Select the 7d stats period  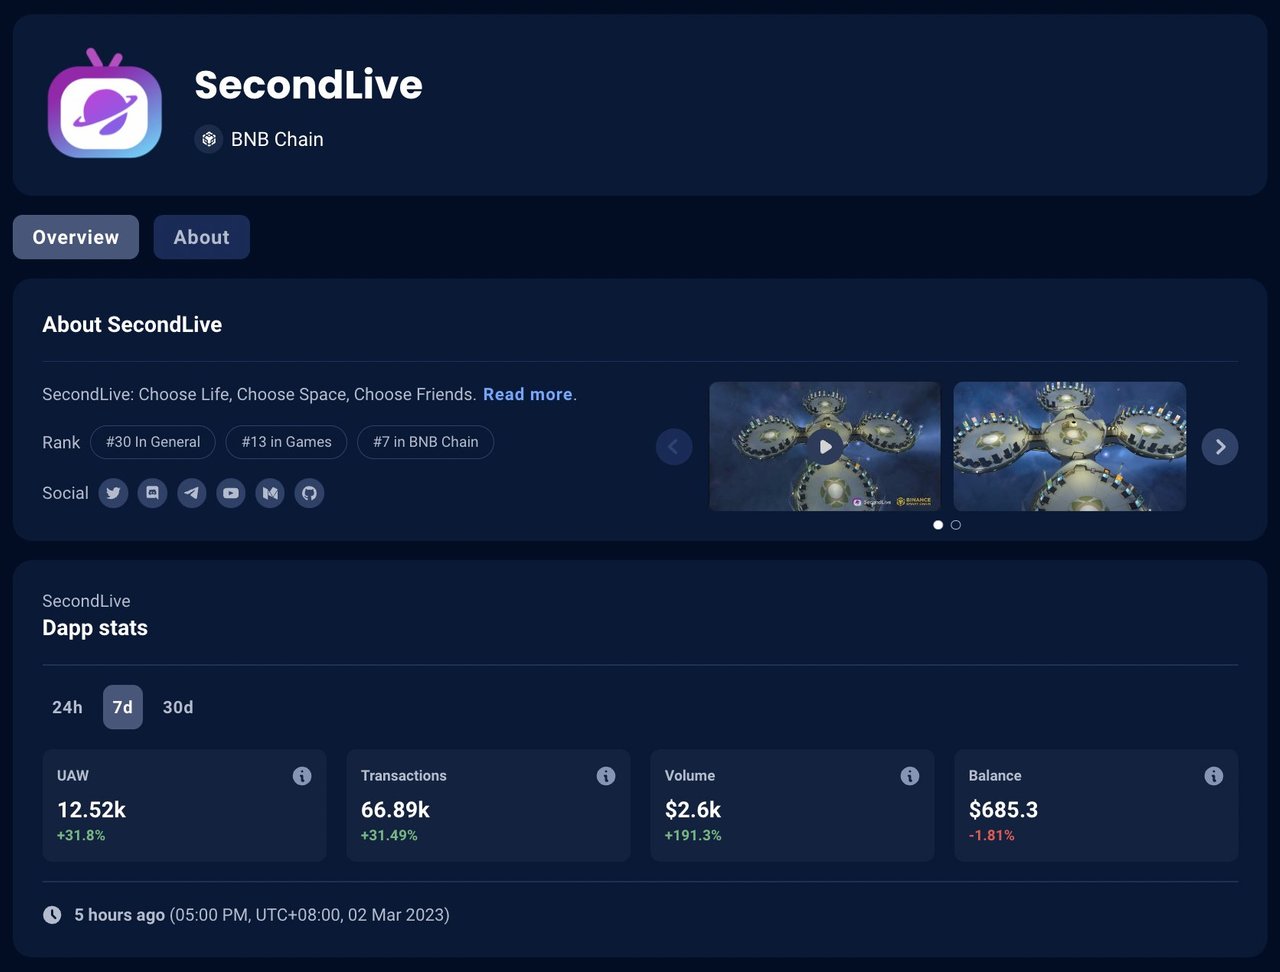pyautogui.click(x=123, y=707)
